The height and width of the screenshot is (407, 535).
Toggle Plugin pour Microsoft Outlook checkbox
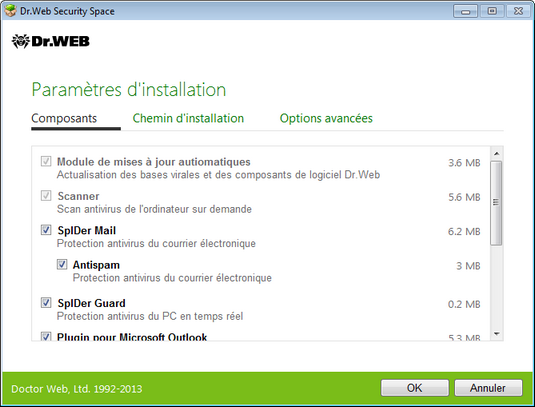[46, 336]
